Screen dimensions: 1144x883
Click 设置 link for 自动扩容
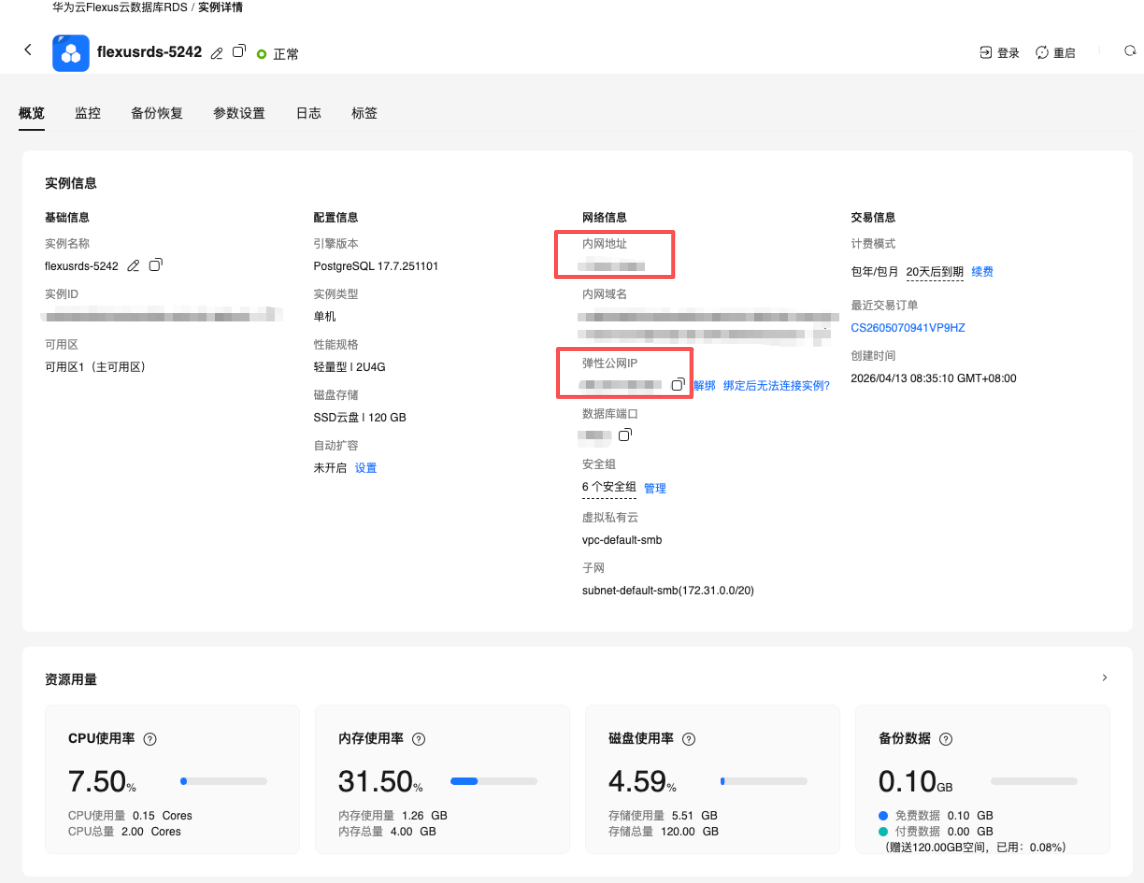click(x=366, y=468)
